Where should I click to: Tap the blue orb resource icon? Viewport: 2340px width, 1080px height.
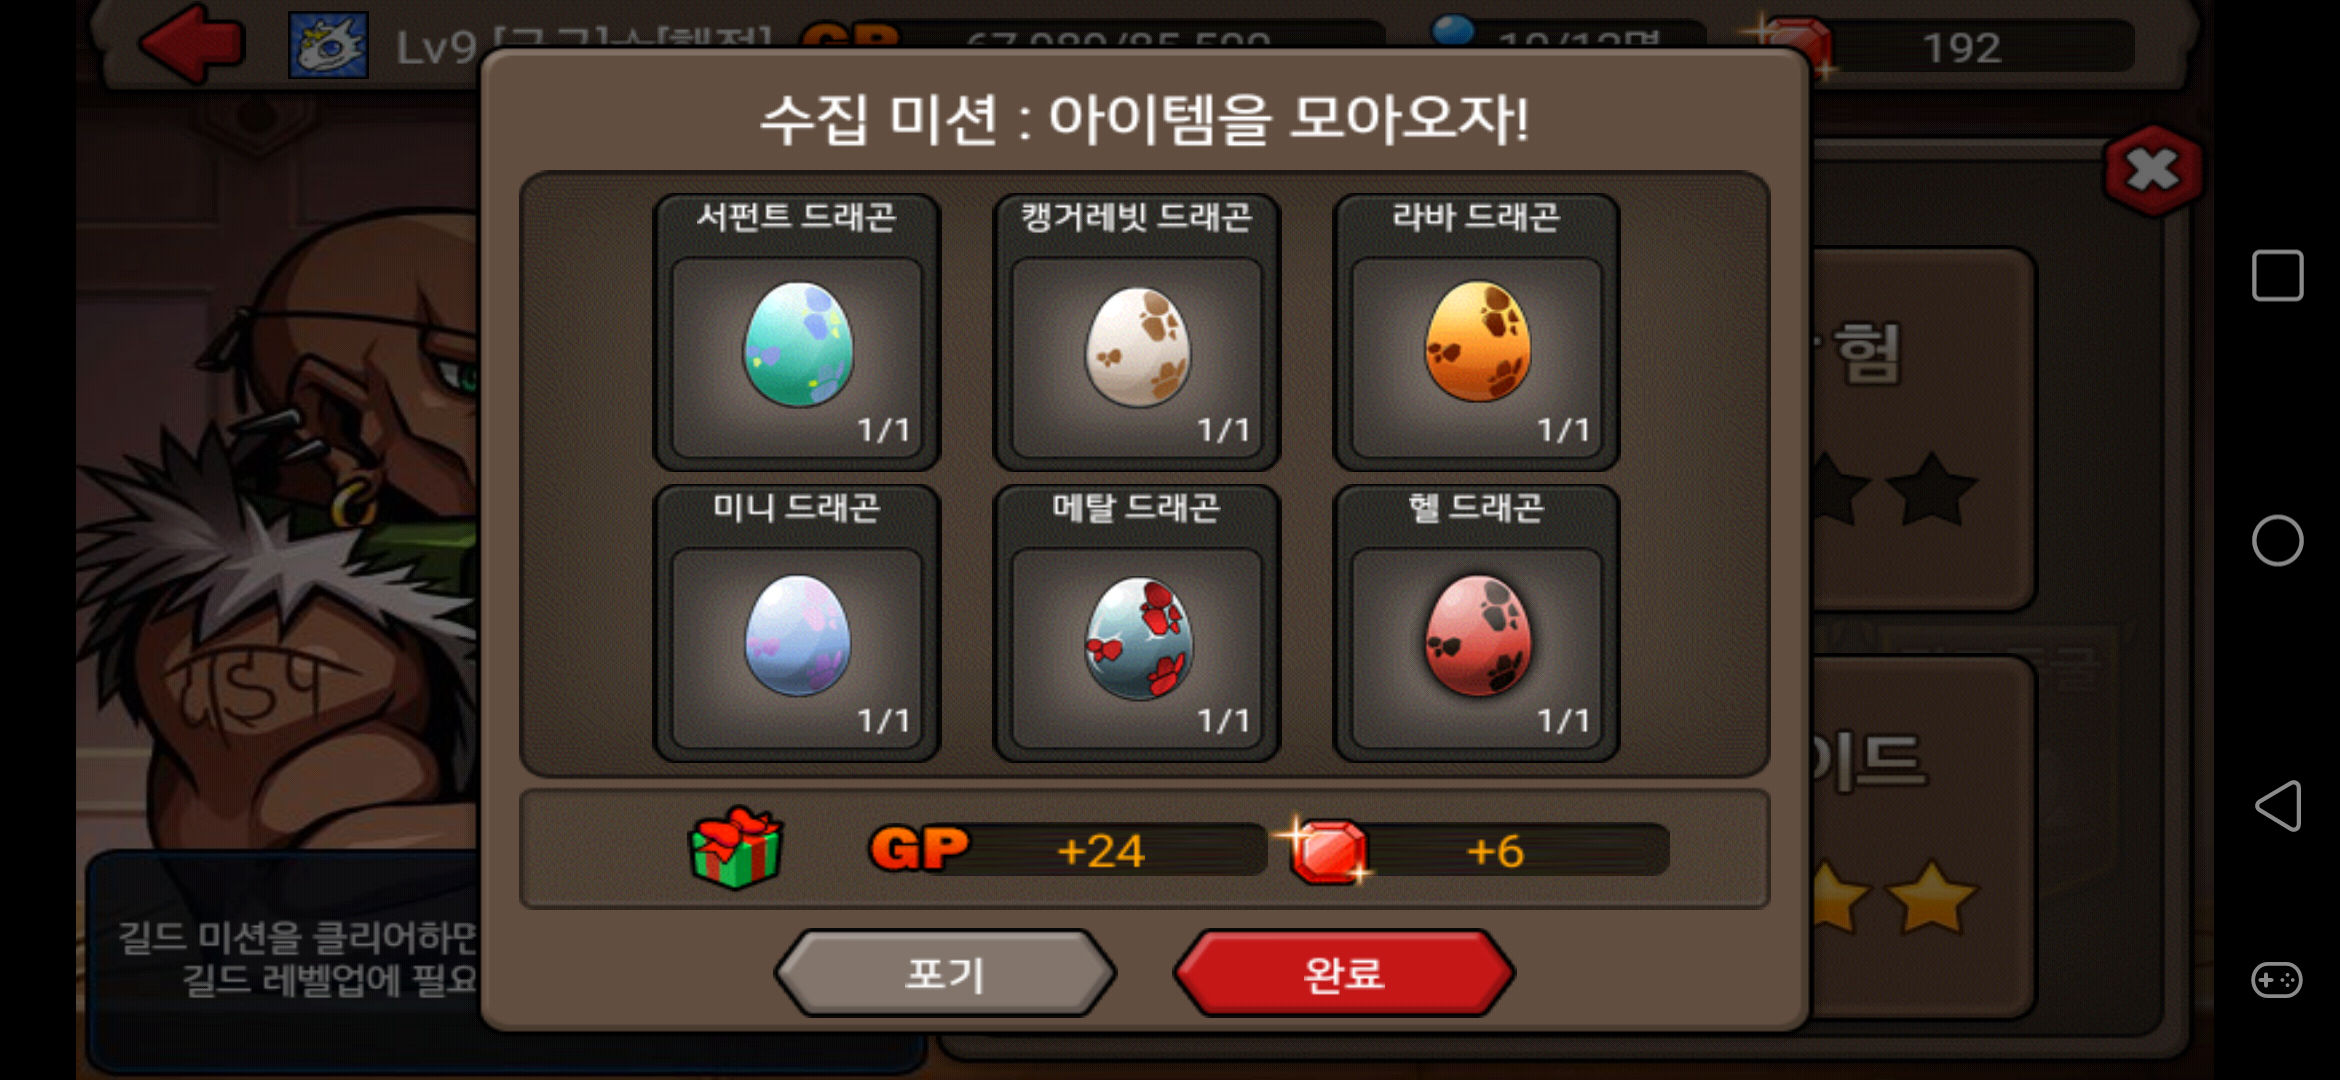click(x=1453, y=30)
